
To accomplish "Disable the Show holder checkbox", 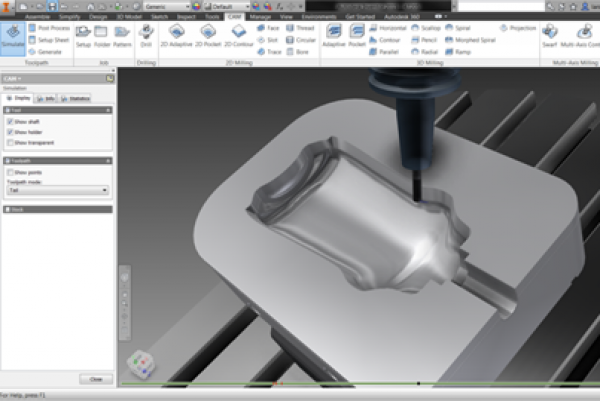I will coord(10,132).
